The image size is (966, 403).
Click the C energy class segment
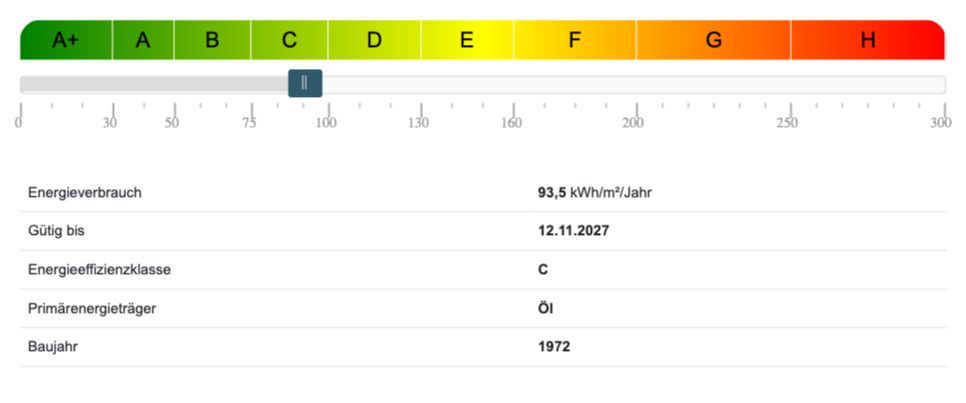pyautogui.click(x=290, y=40)
